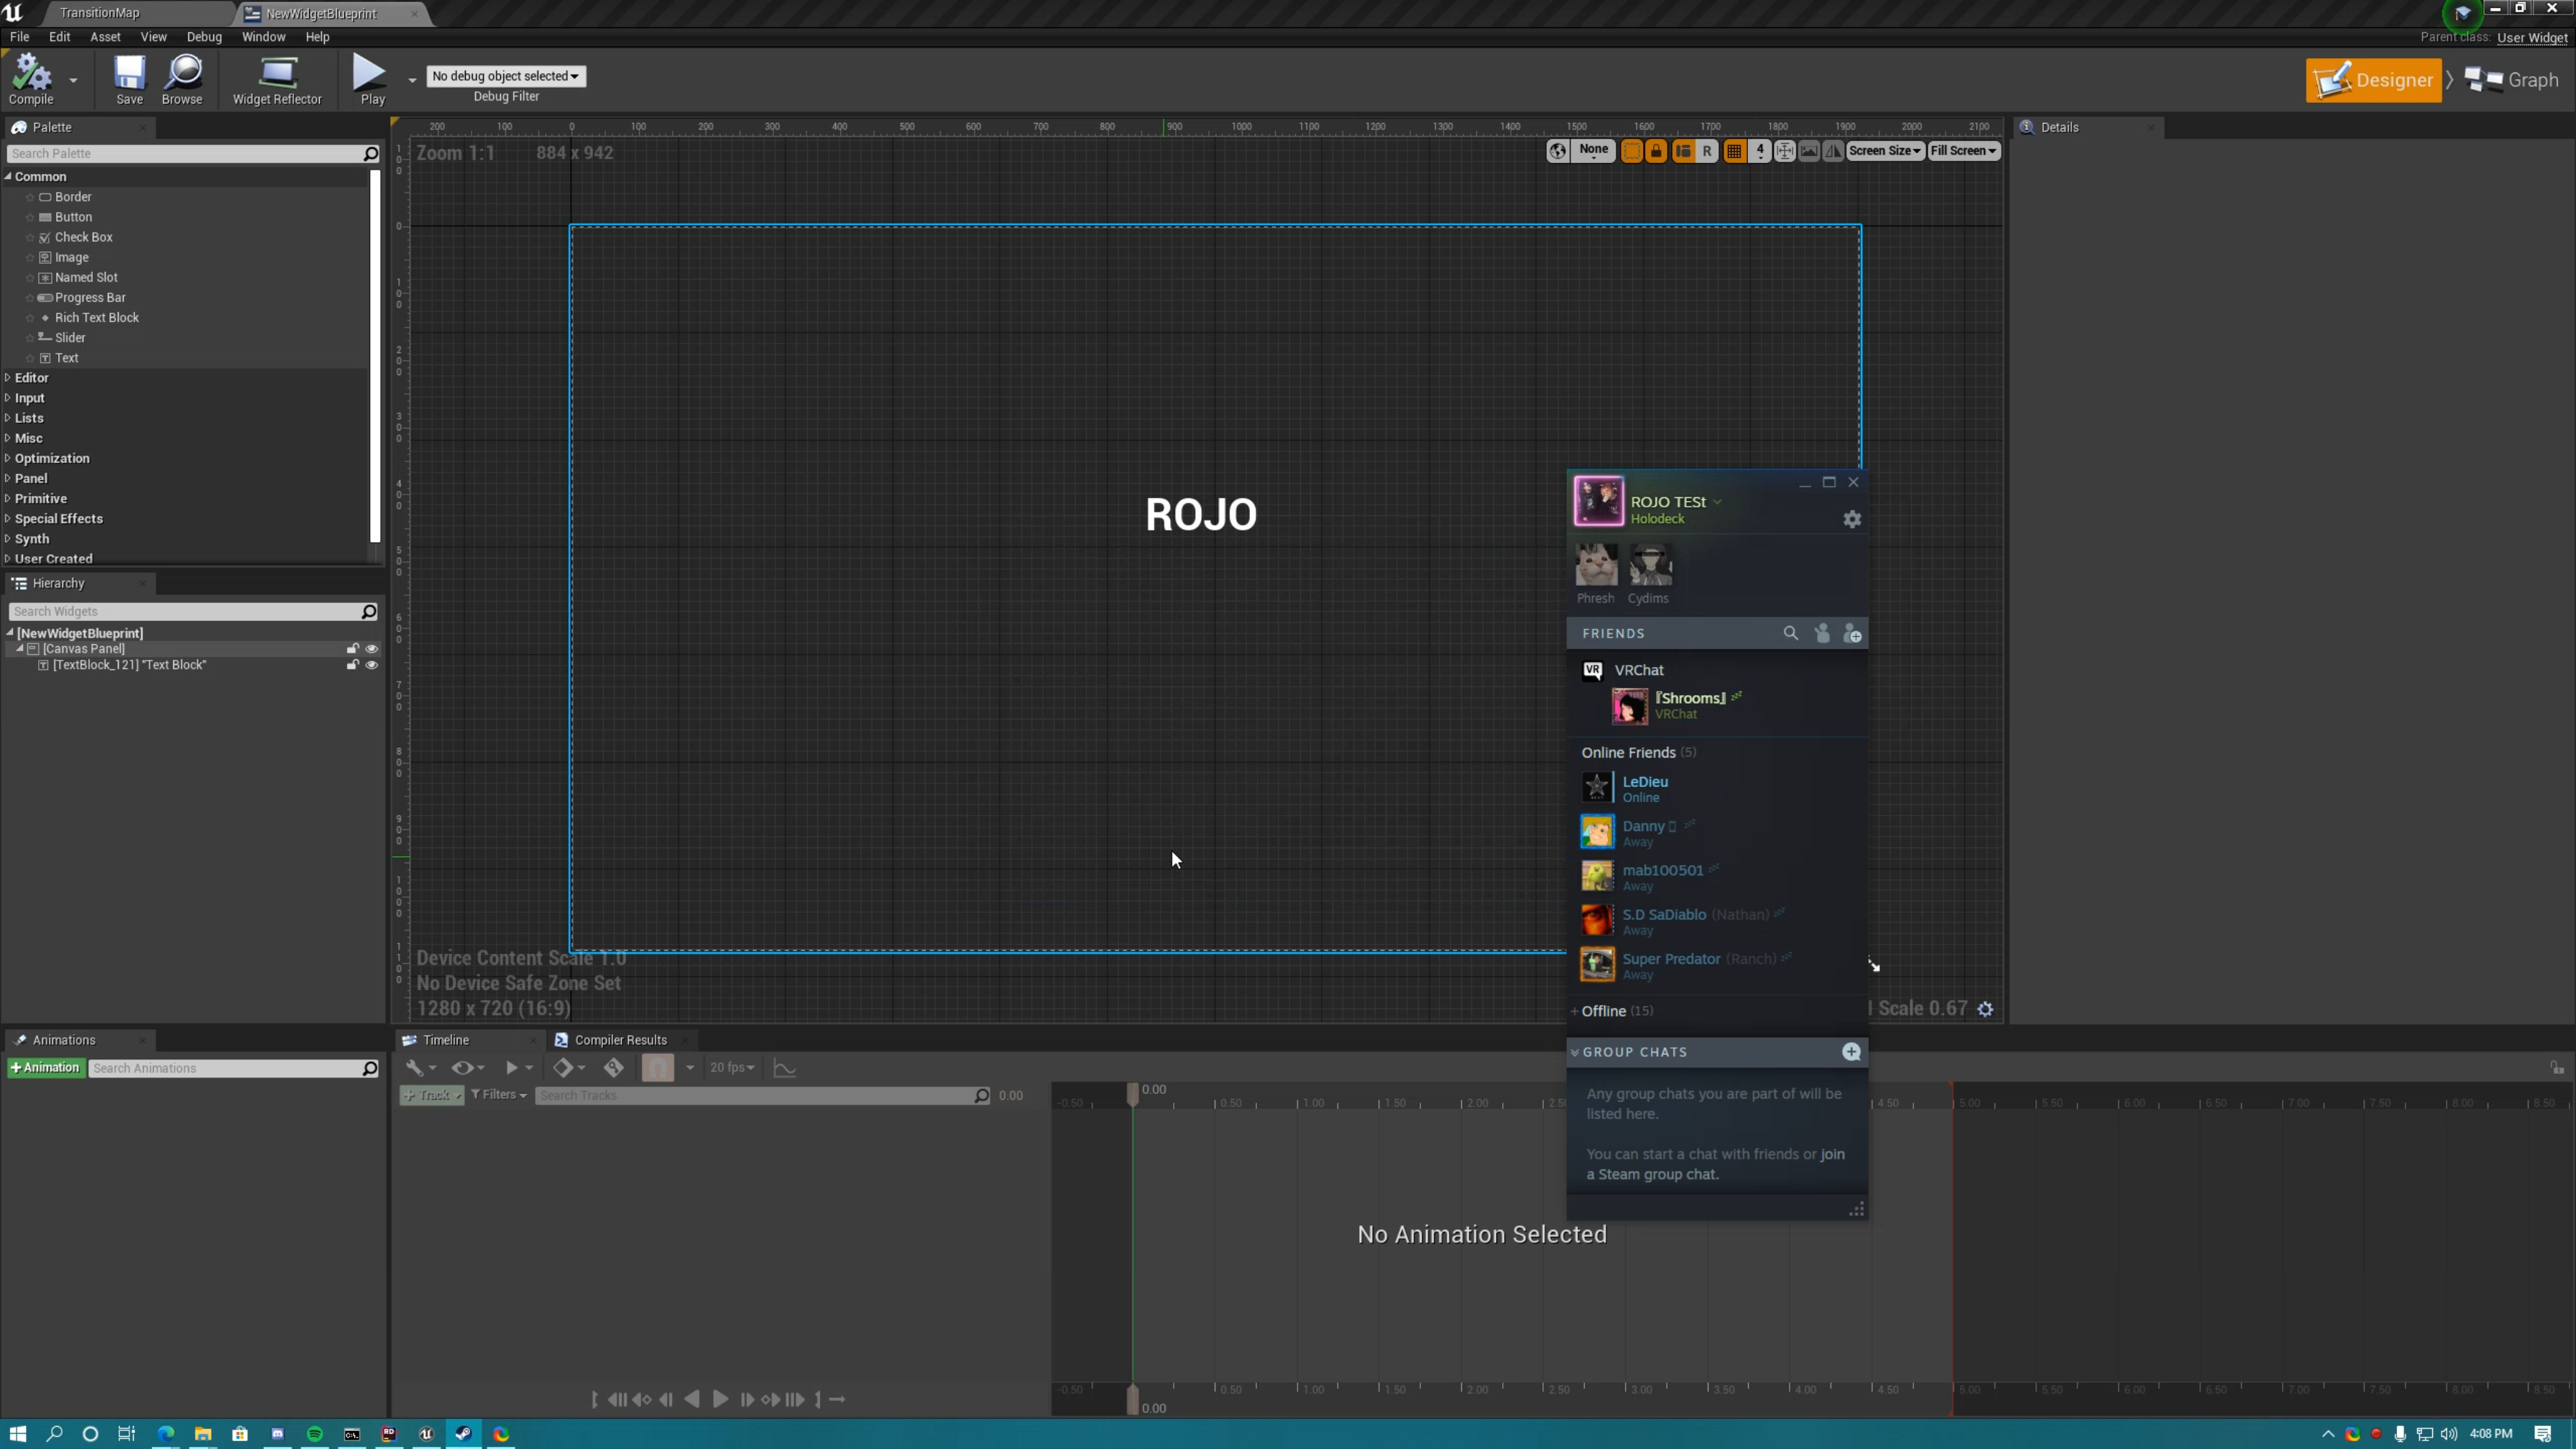Image resolution: width=2576 pixels, height=1449 pixels.
Task: Open the sequencer curve editor icon
Action: point(785,1068)
